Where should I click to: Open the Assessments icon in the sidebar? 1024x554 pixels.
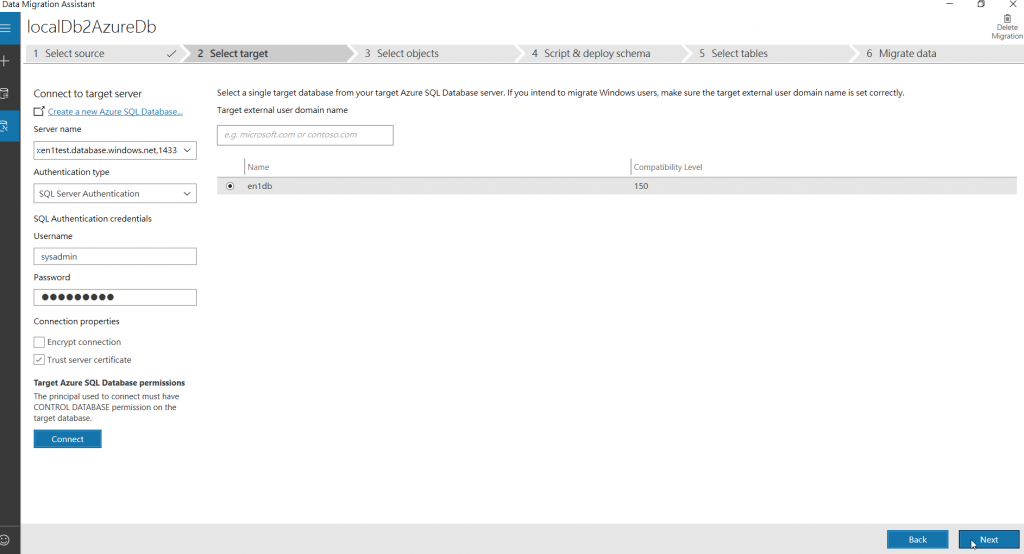5,93
